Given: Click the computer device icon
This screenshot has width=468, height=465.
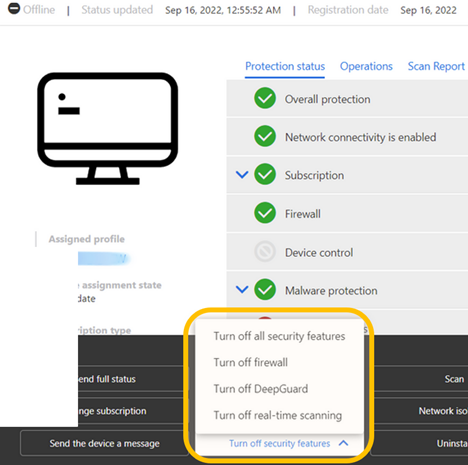Looking at the screenshot, I should 107,128.
